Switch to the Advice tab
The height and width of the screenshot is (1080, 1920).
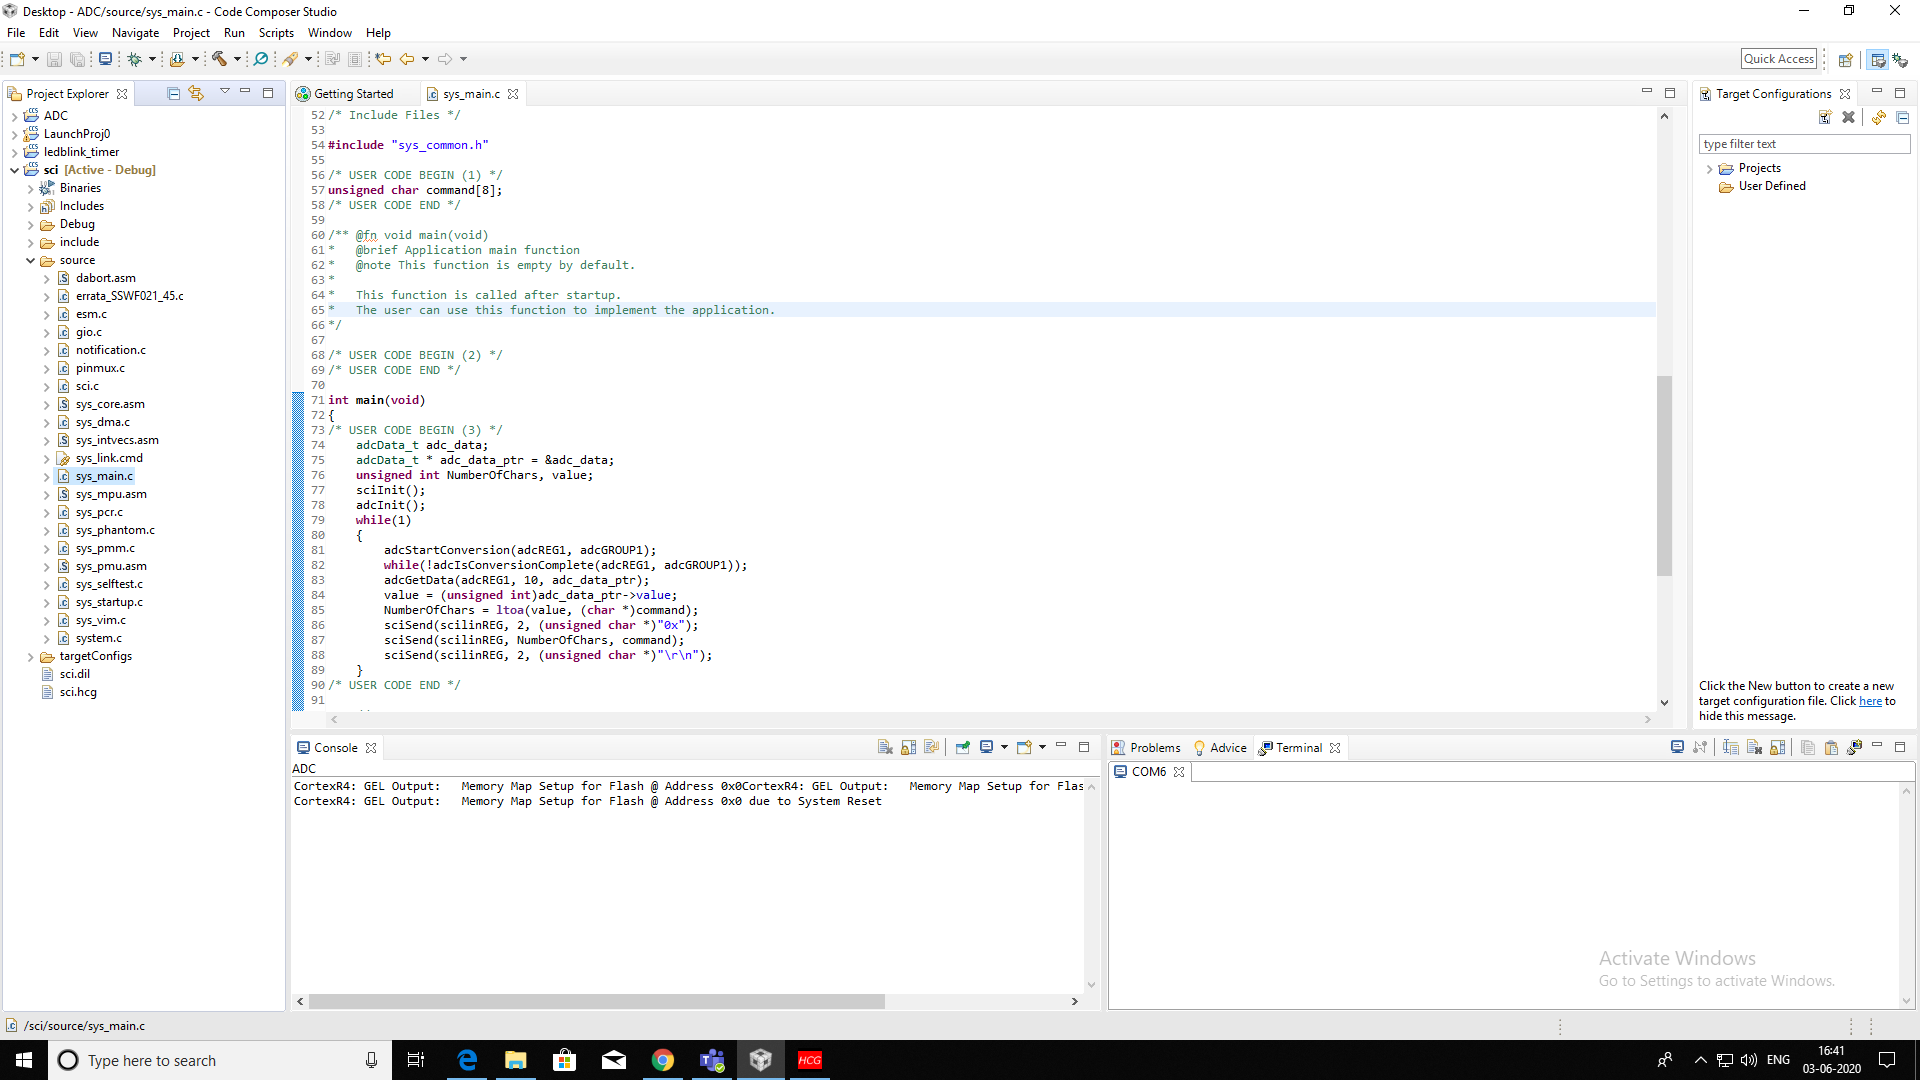coord(1220,748)
